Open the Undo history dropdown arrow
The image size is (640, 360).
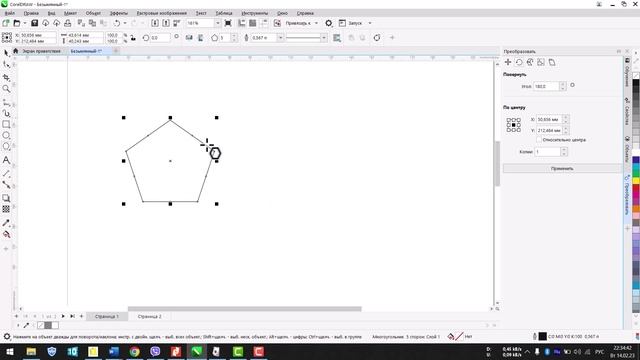(x=125, y=23)
